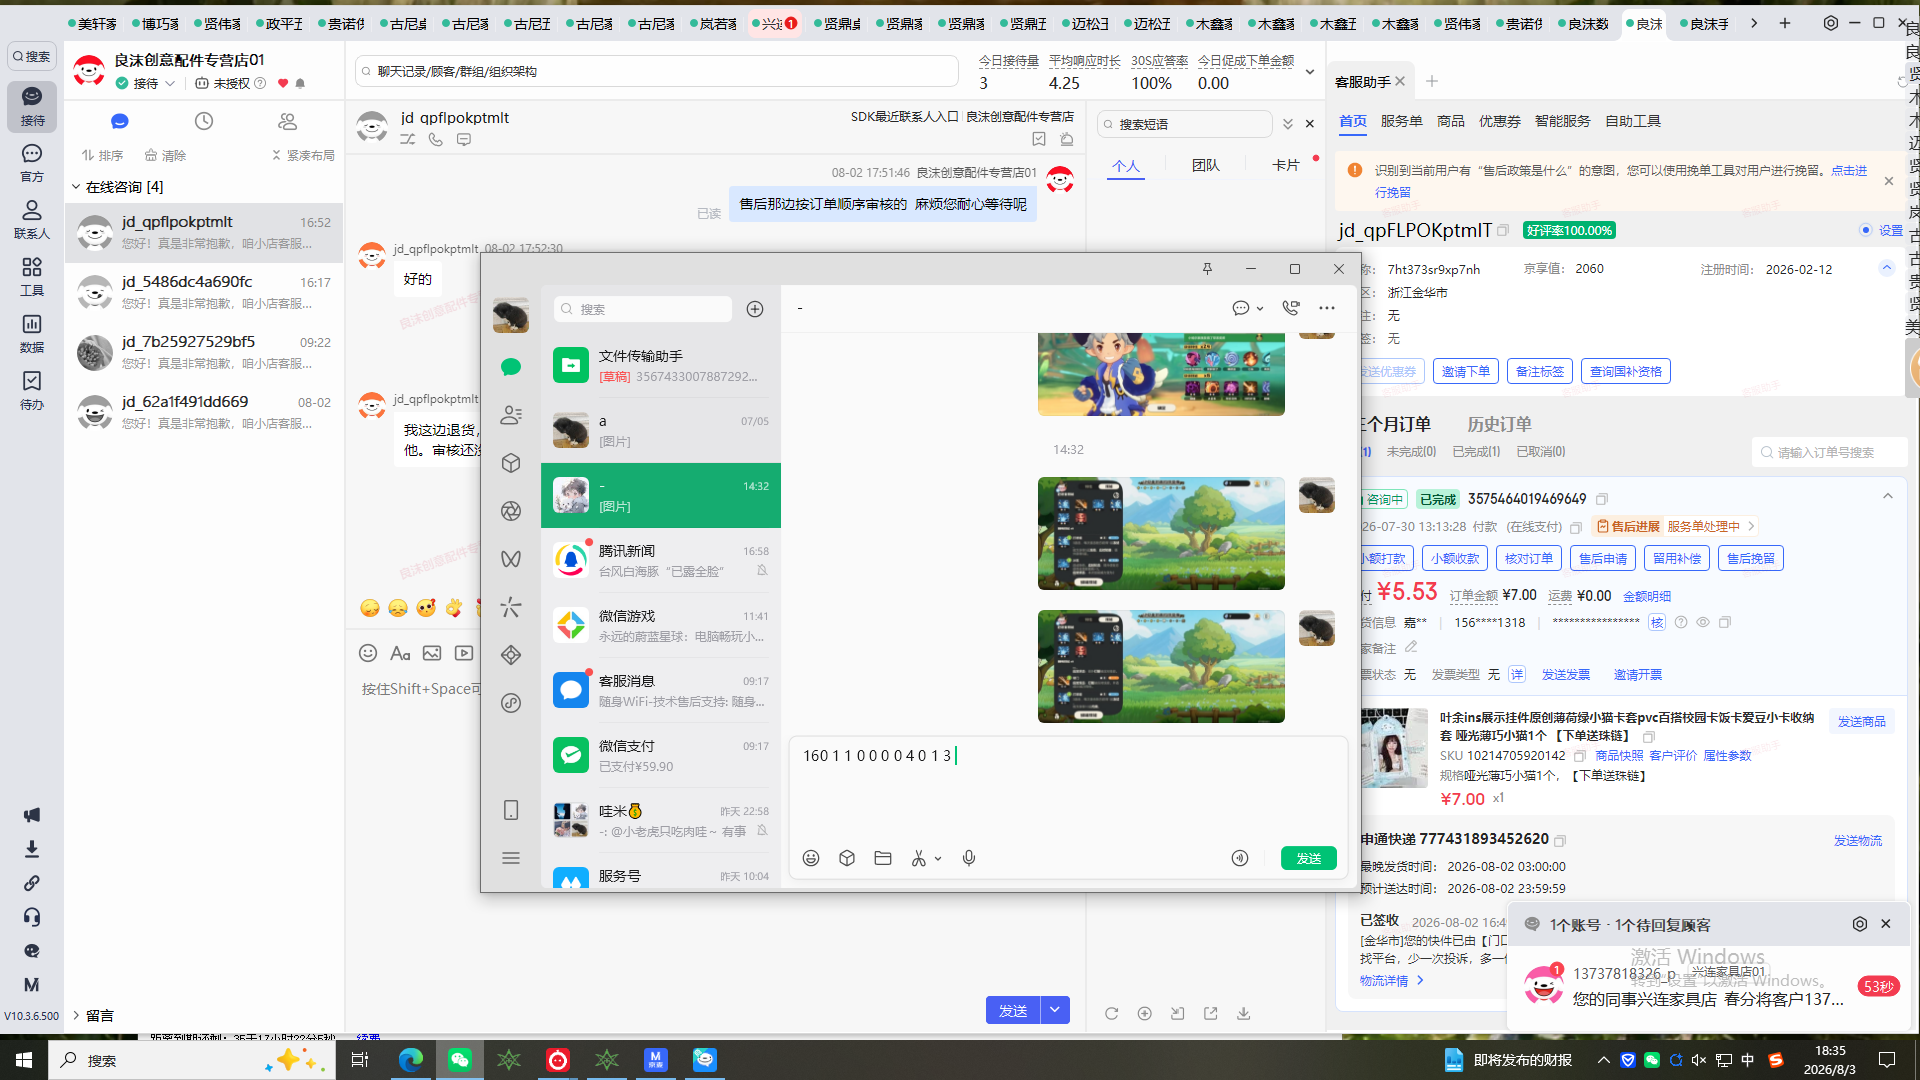Toggle 紧凑布局 in the conversation list

304,155
